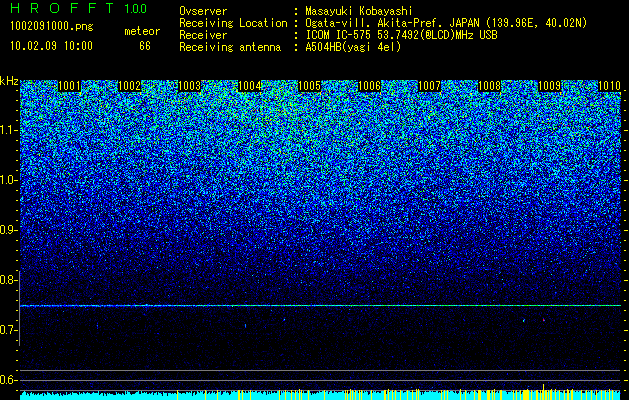
Task: Click the Ogata-vill. Akita-Pref. JAPAN location text
Action: tap(446, 23)
